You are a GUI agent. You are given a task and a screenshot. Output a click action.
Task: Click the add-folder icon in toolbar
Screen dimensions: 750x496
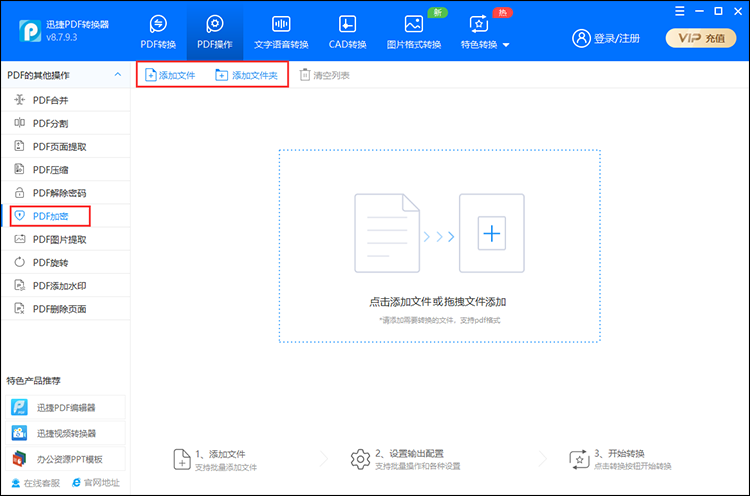point(221,75)
